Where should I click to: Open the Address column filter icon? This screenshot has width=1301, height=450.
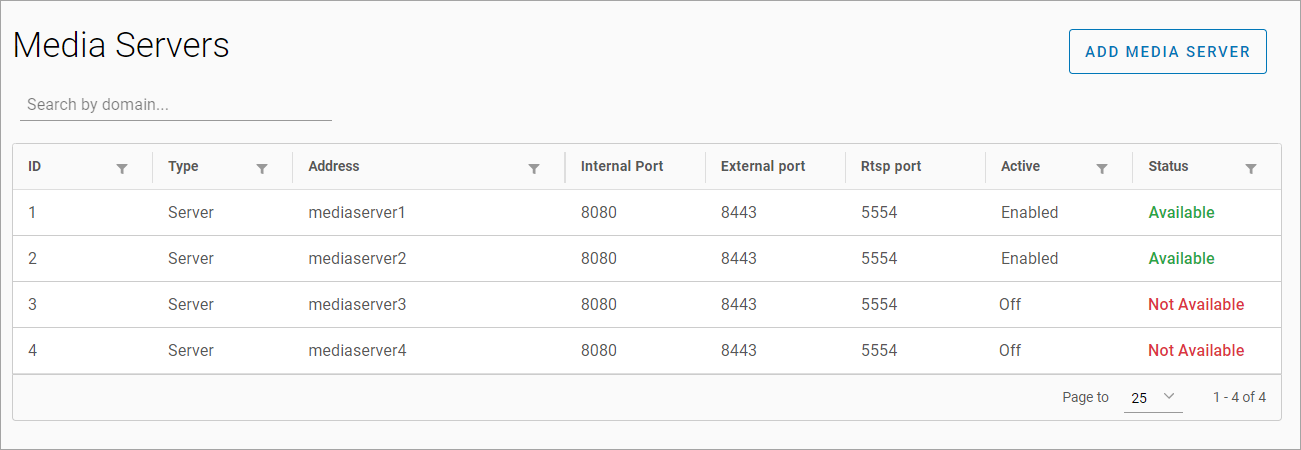click(x=534, y=169)
